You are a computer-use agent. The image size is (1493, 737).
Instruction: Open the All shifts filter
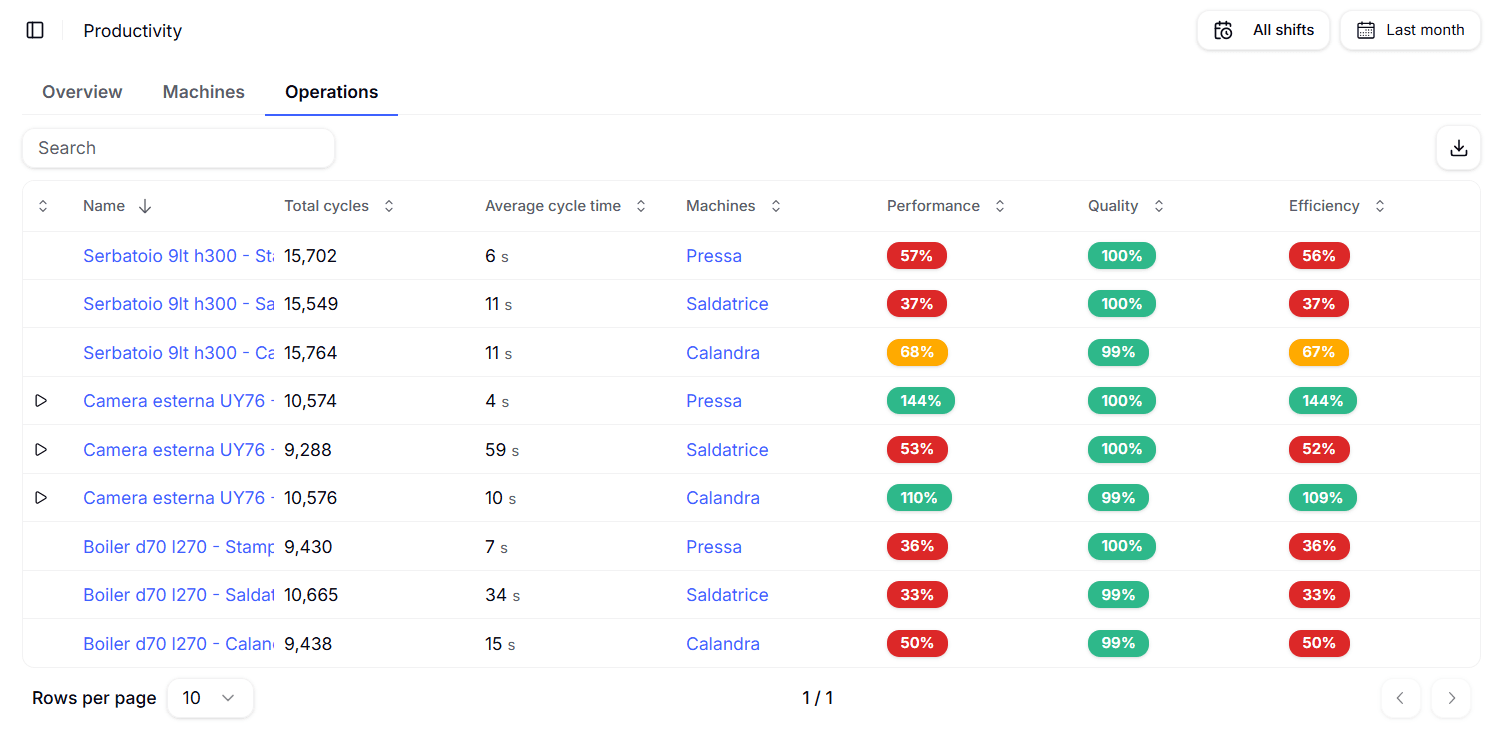pyautogui.click(x=1263, y=30)
